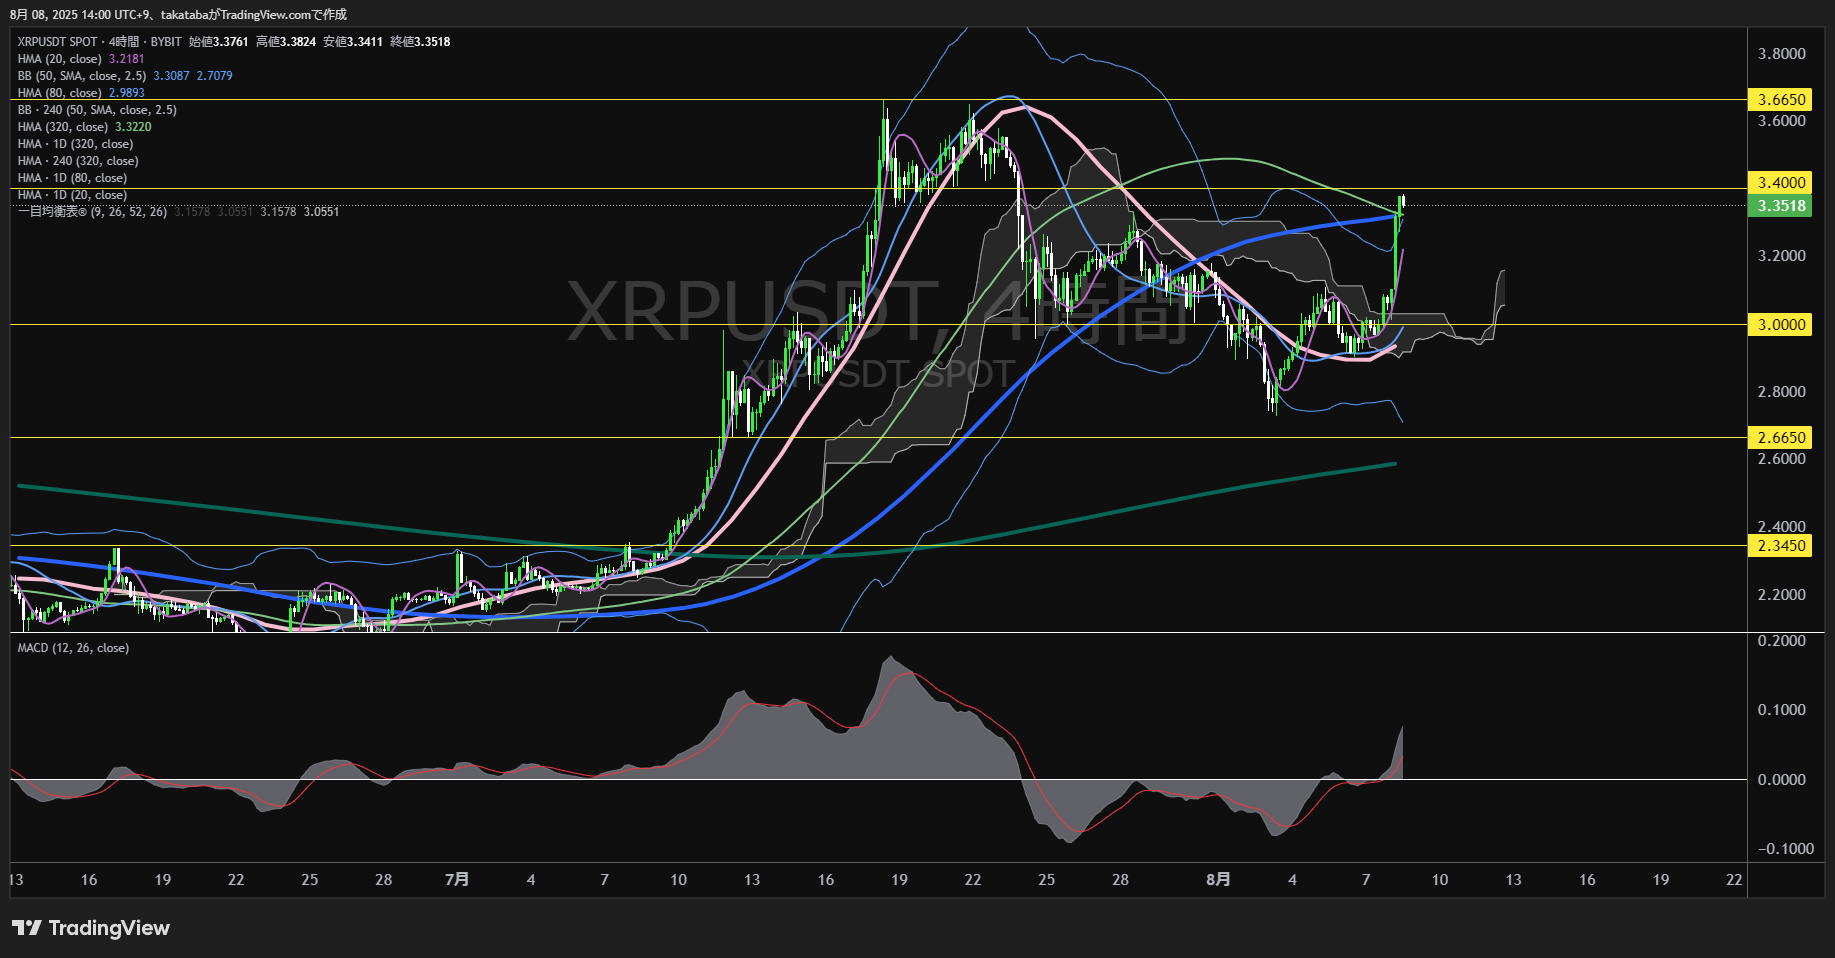This screenshot has width=1835, height=958.
Task: Click the 7月 label on time axis
Action: [x=457, y=880]
